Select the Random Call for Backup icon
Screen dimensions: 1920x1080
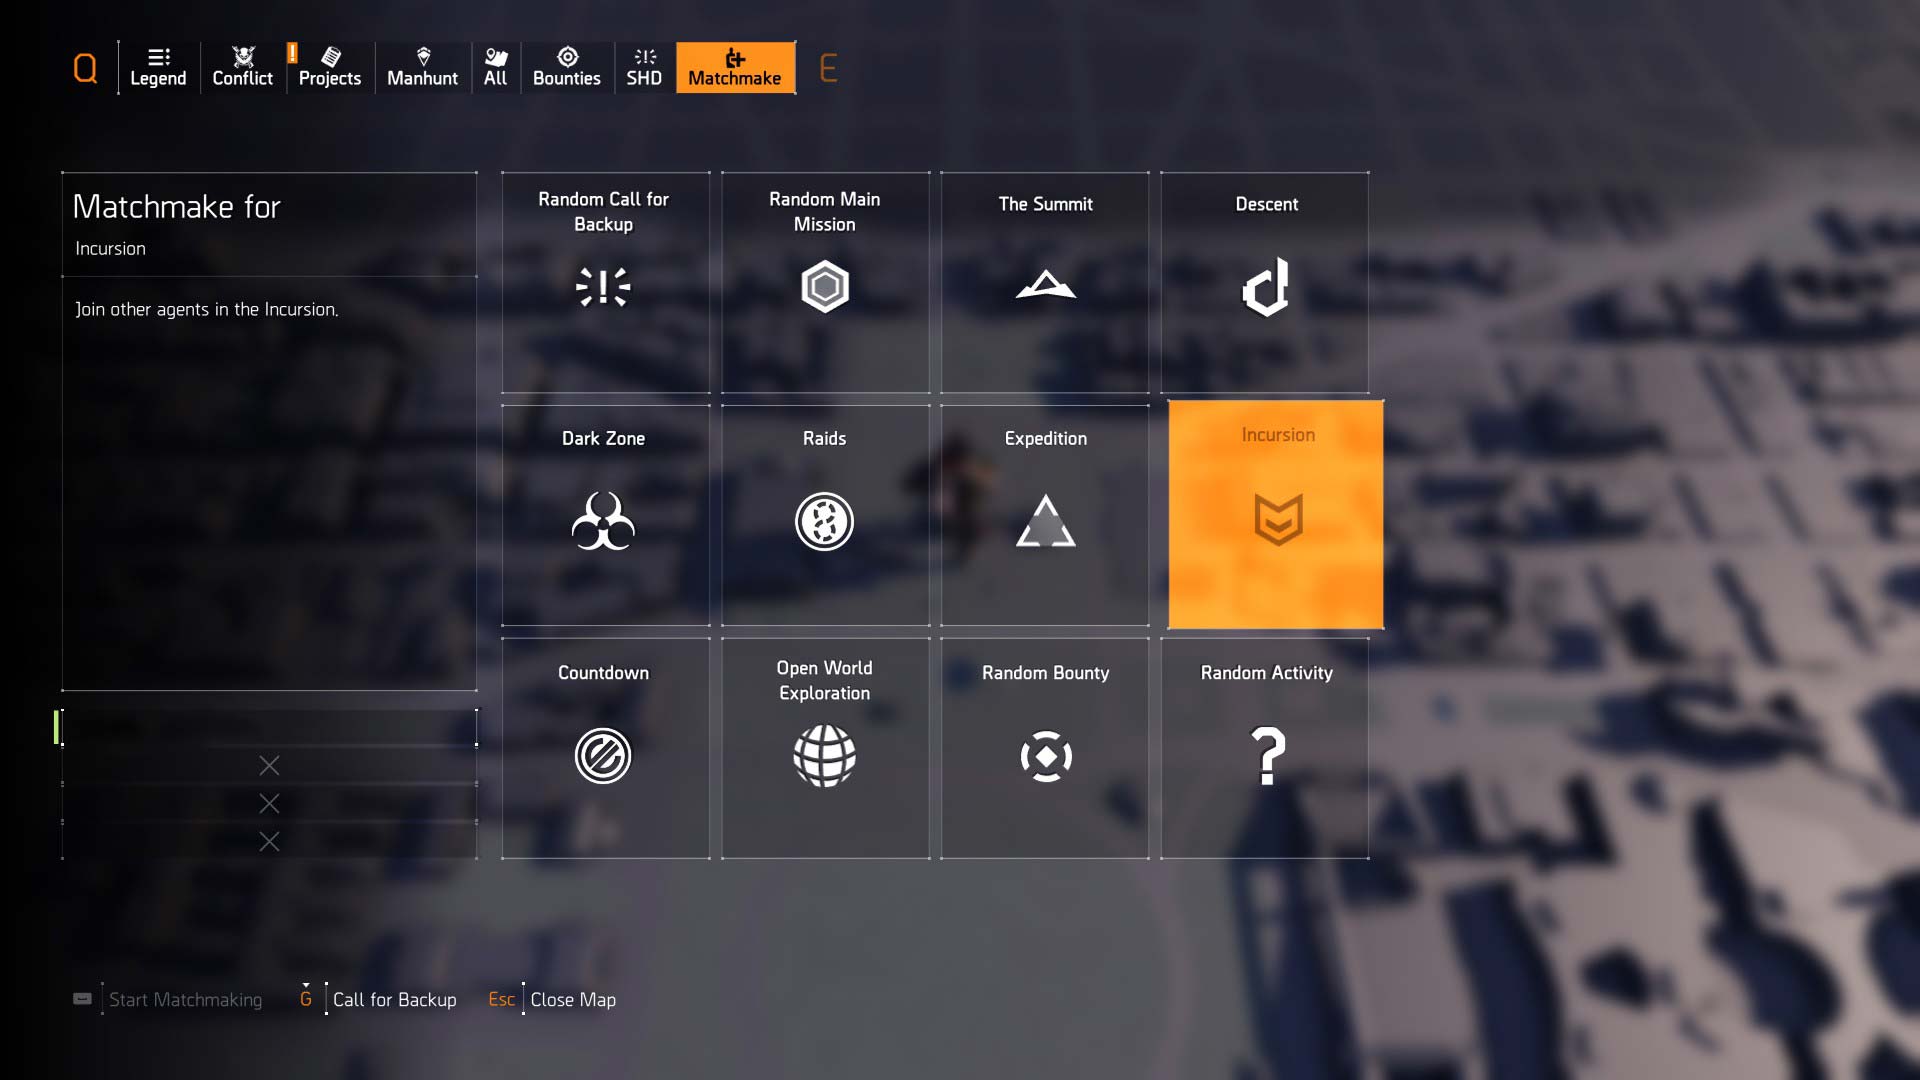tap(601, 286)
